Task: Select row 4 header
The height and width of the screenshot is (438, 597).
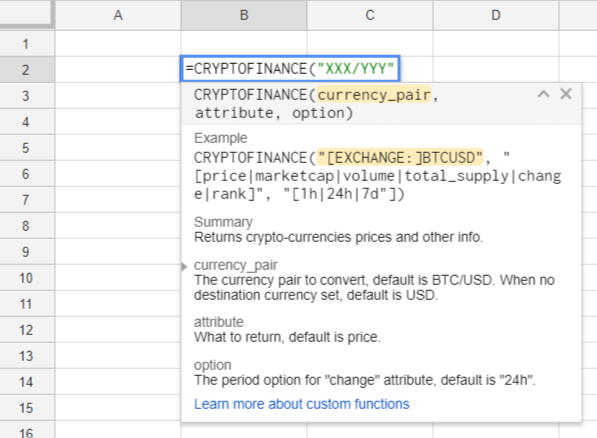Action: [27, 122]
